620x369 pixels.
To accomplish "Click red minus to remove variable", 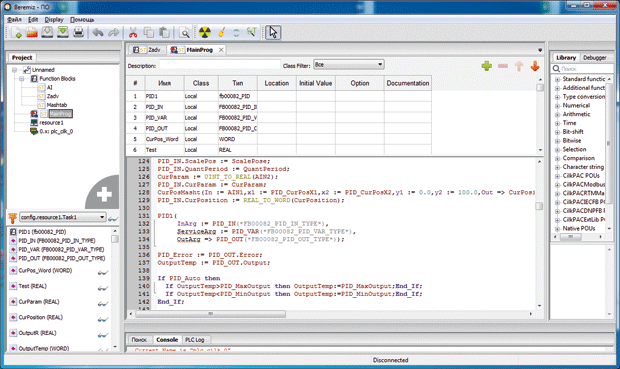I will [x=503, y=66].
